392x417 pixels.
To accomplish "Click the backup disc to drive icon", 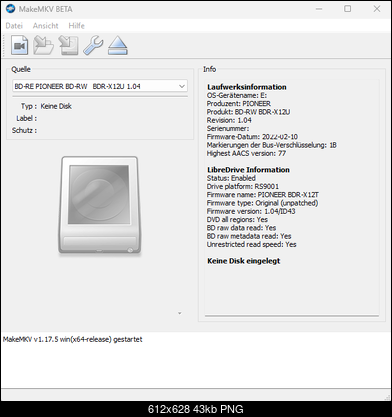I will pos(68,45).
